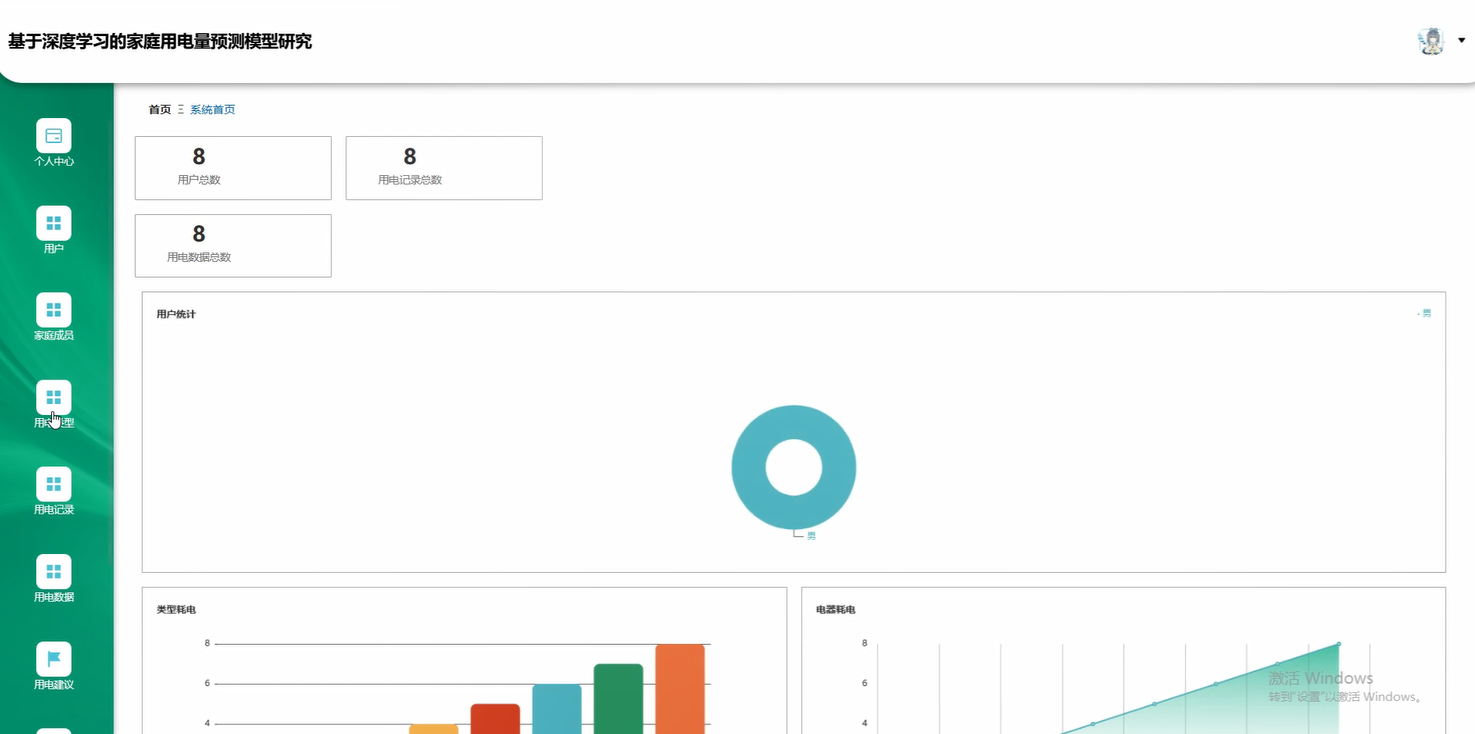Open the 个人中心 sidebar icon
Viewport: 1475px width, 734px height.
pyautogui.click(x=54, y=135)
